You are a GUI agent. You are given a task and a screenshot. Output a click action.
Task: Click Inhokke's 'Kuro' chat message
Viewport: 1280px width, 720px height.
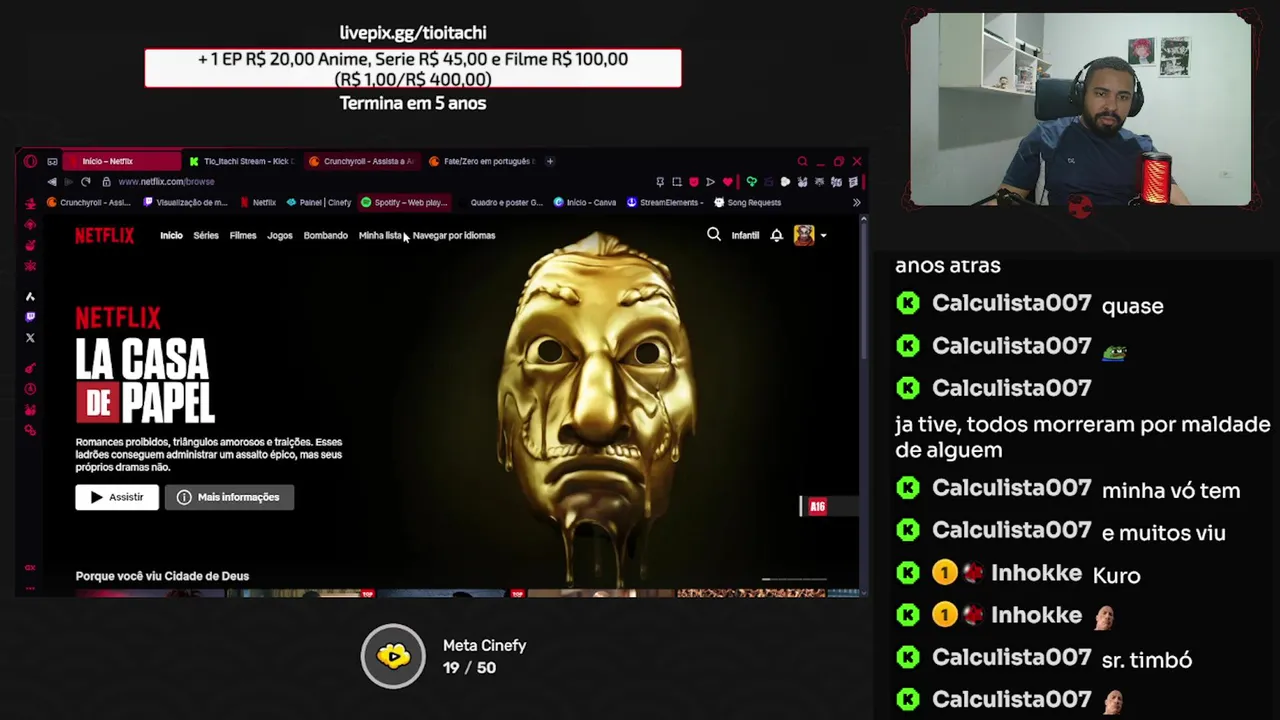1117,575
